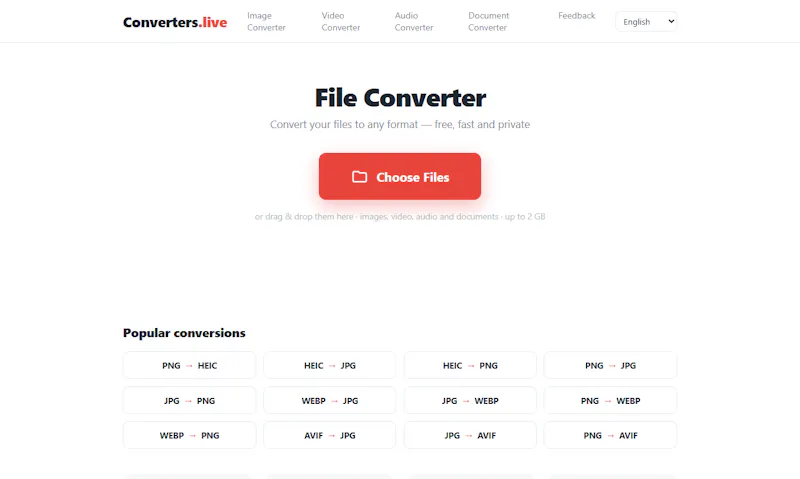Click the Choose Files button
This screenshot has height=479, width=800.
point(400,177)
